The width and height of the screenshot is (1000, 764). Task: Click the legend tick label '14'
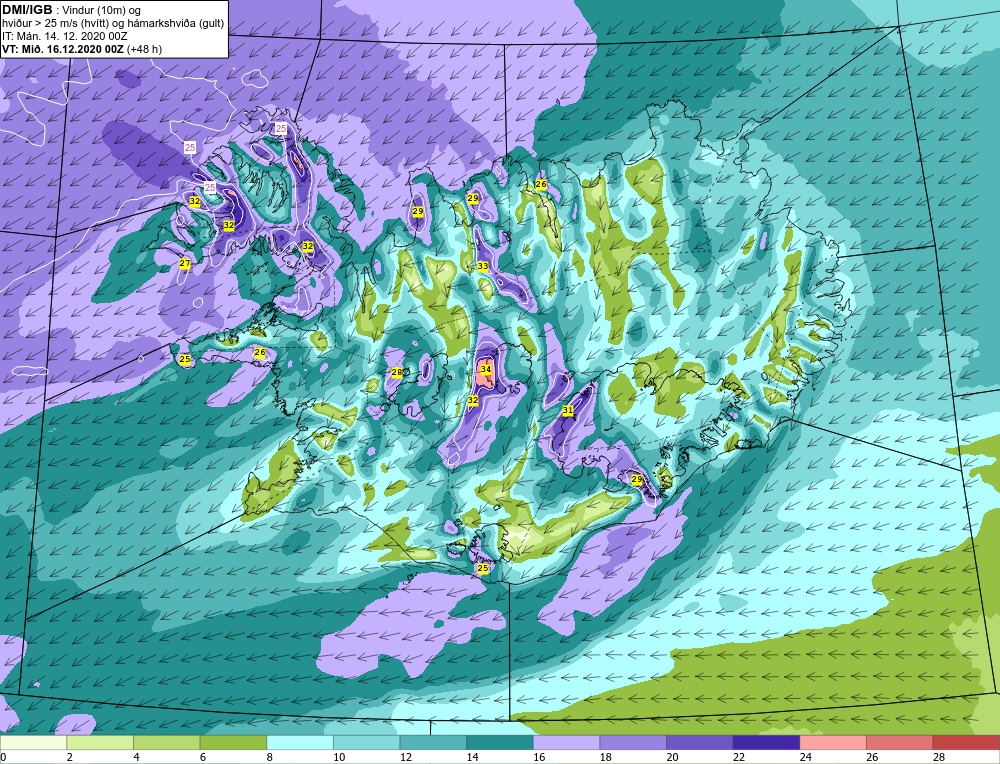click(473, 757)
